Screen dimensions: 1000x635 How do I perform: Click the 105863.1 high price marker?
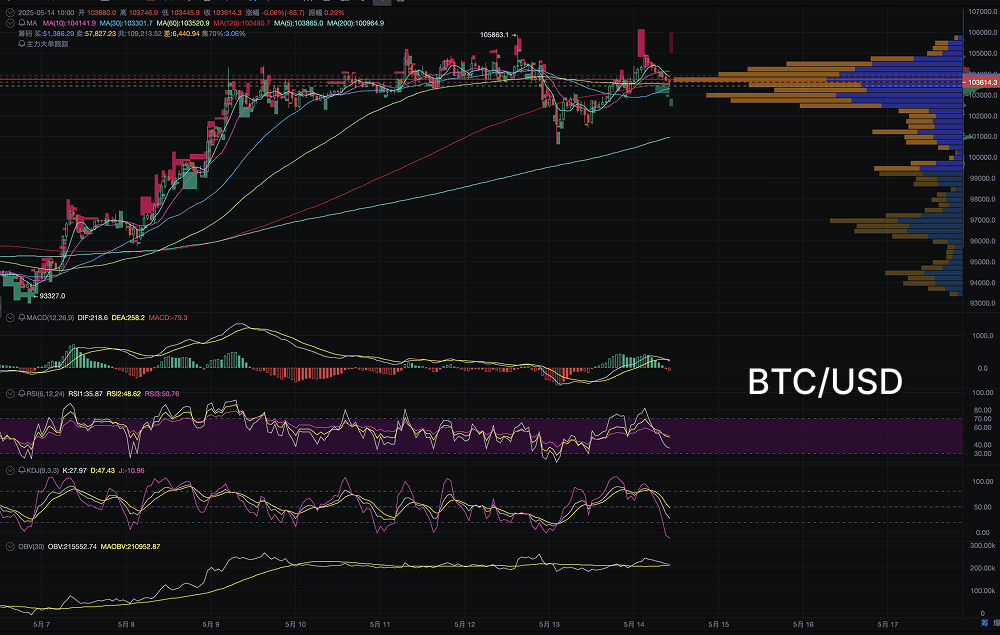click(x=494, y=35)
